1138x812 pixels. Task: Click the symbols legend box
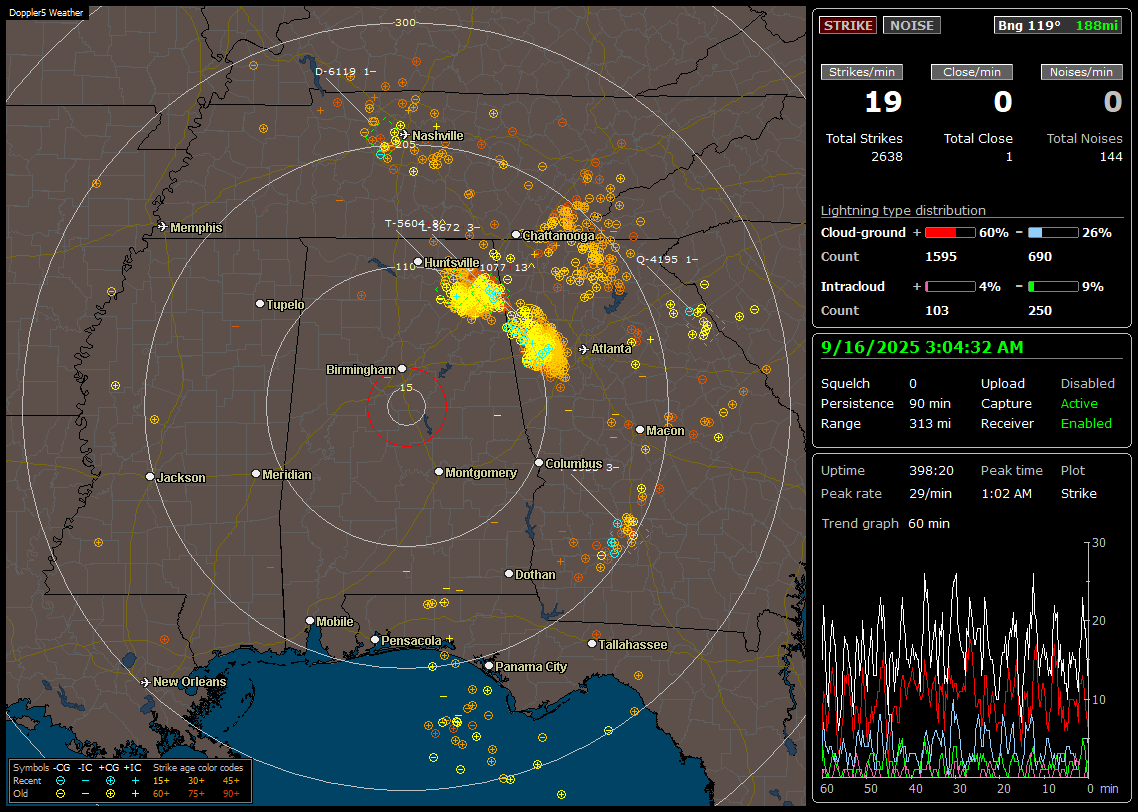click(130, 781)
